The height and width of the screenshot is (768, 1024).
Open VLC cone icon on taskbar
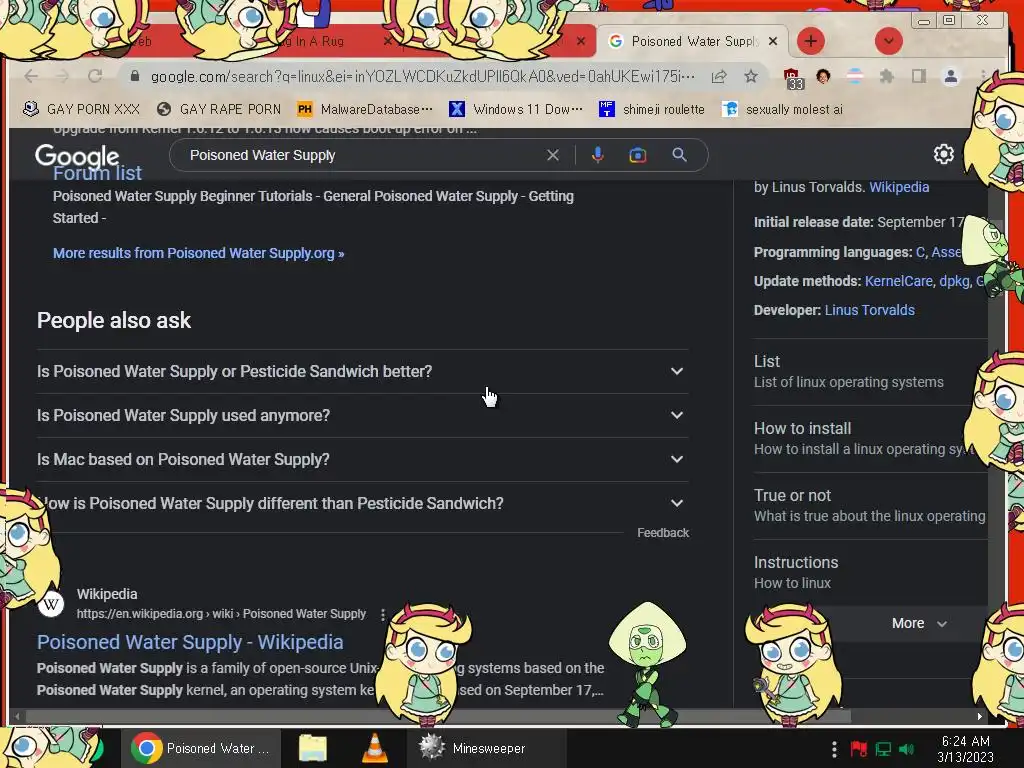point(374,748)
